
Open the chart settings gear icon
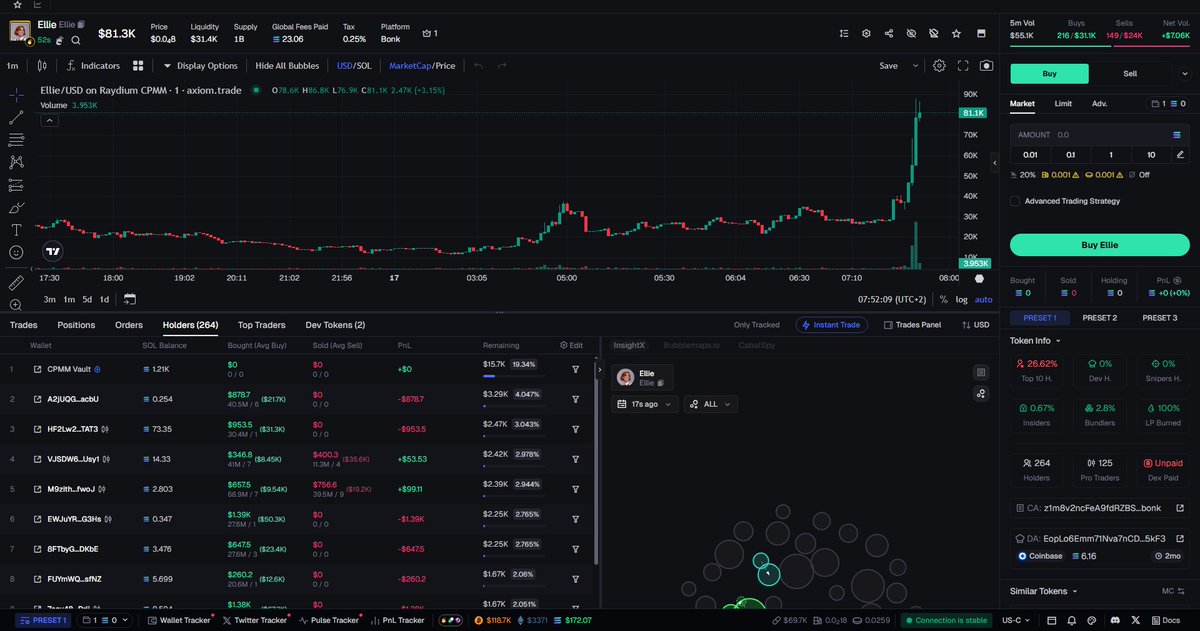[x=939, y=66]
